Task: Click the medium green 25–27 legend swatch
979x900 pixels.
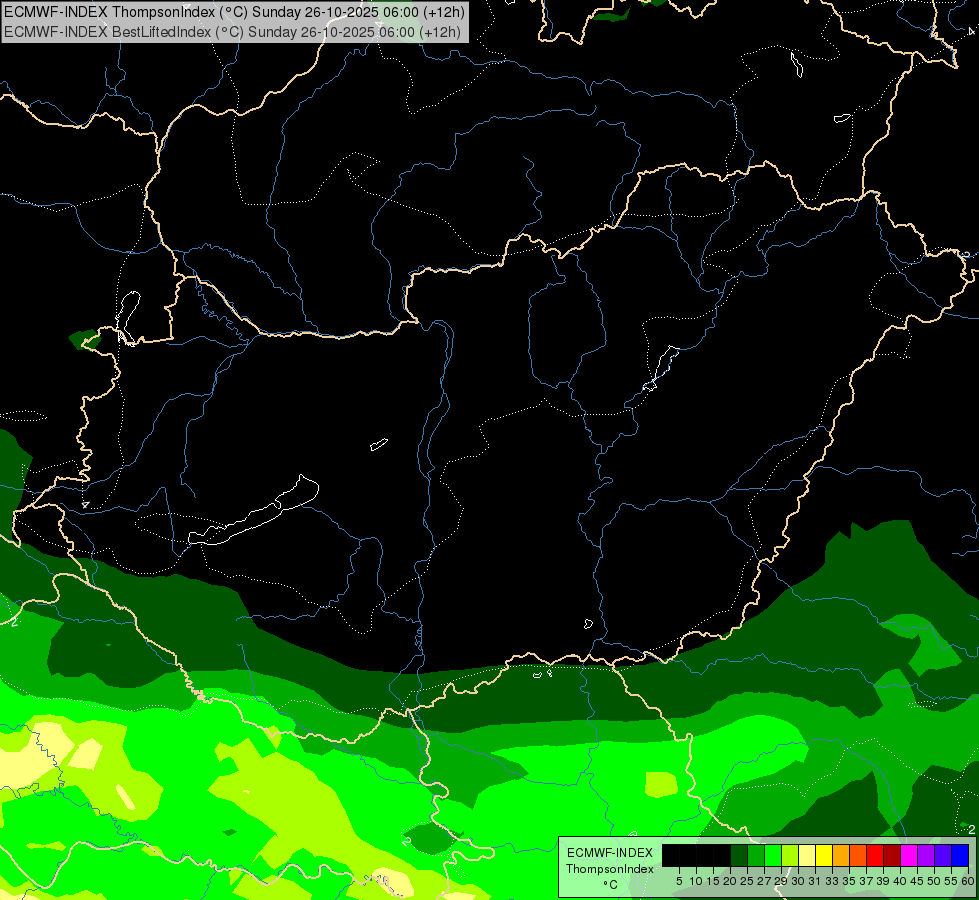Action: click(x=756, y=855)
